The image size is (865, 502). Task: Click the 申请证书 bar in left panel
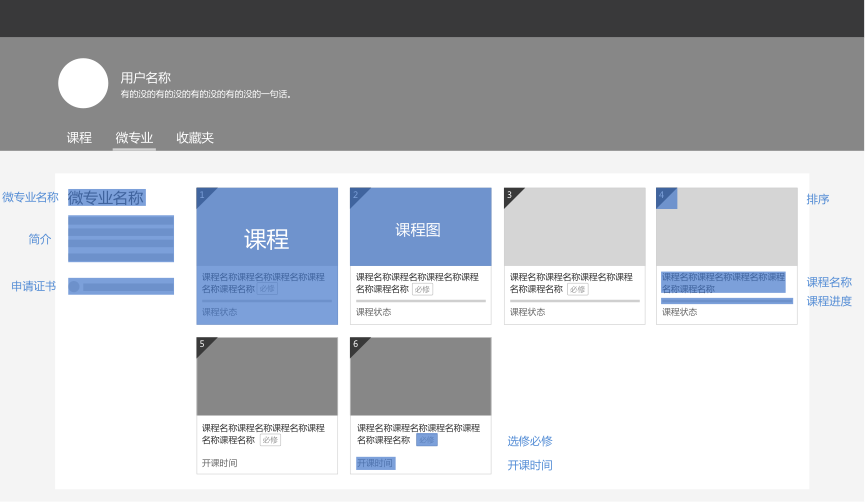pyautogui.click(x=121, y=286)
